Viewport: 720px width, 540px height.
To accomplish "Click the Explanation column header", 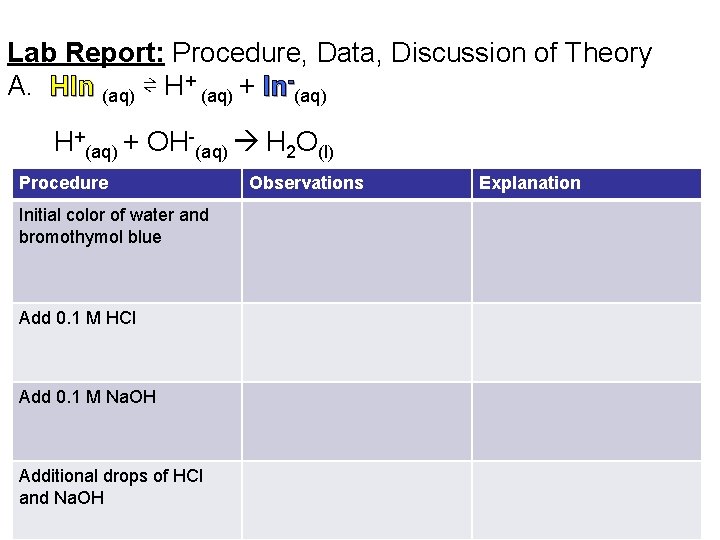I will point(529,183).
